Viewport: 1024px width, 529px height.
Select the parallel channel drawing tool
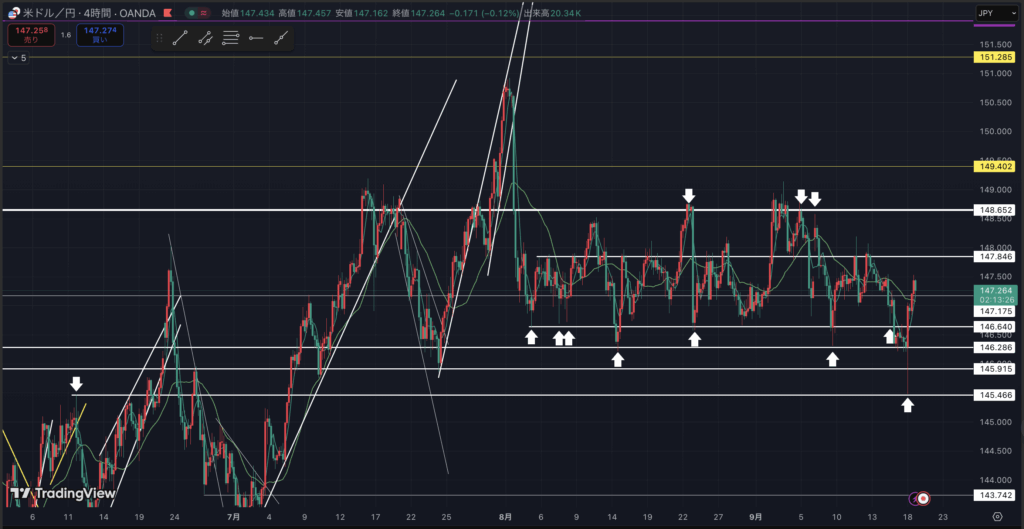tap(205, 38)
